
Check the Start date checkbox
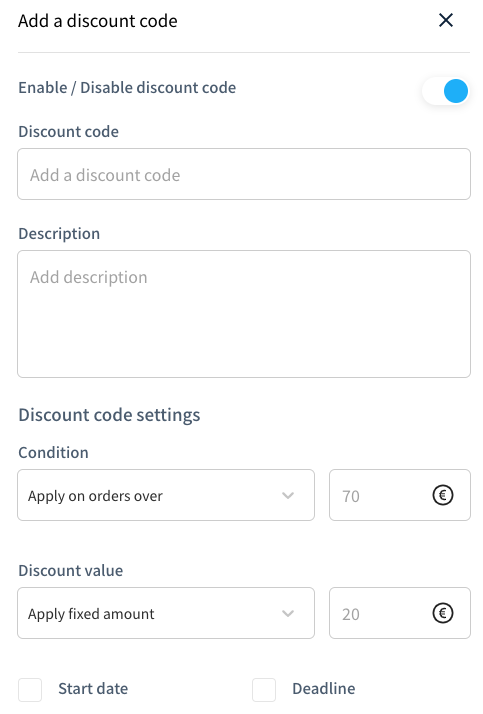30,689
